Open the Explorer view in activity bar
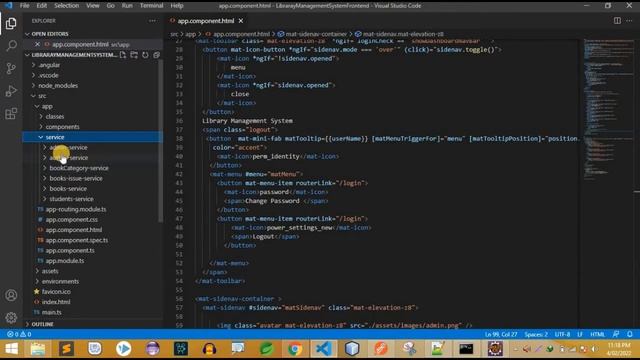This screenshot has width=640, height=360. 11,24
